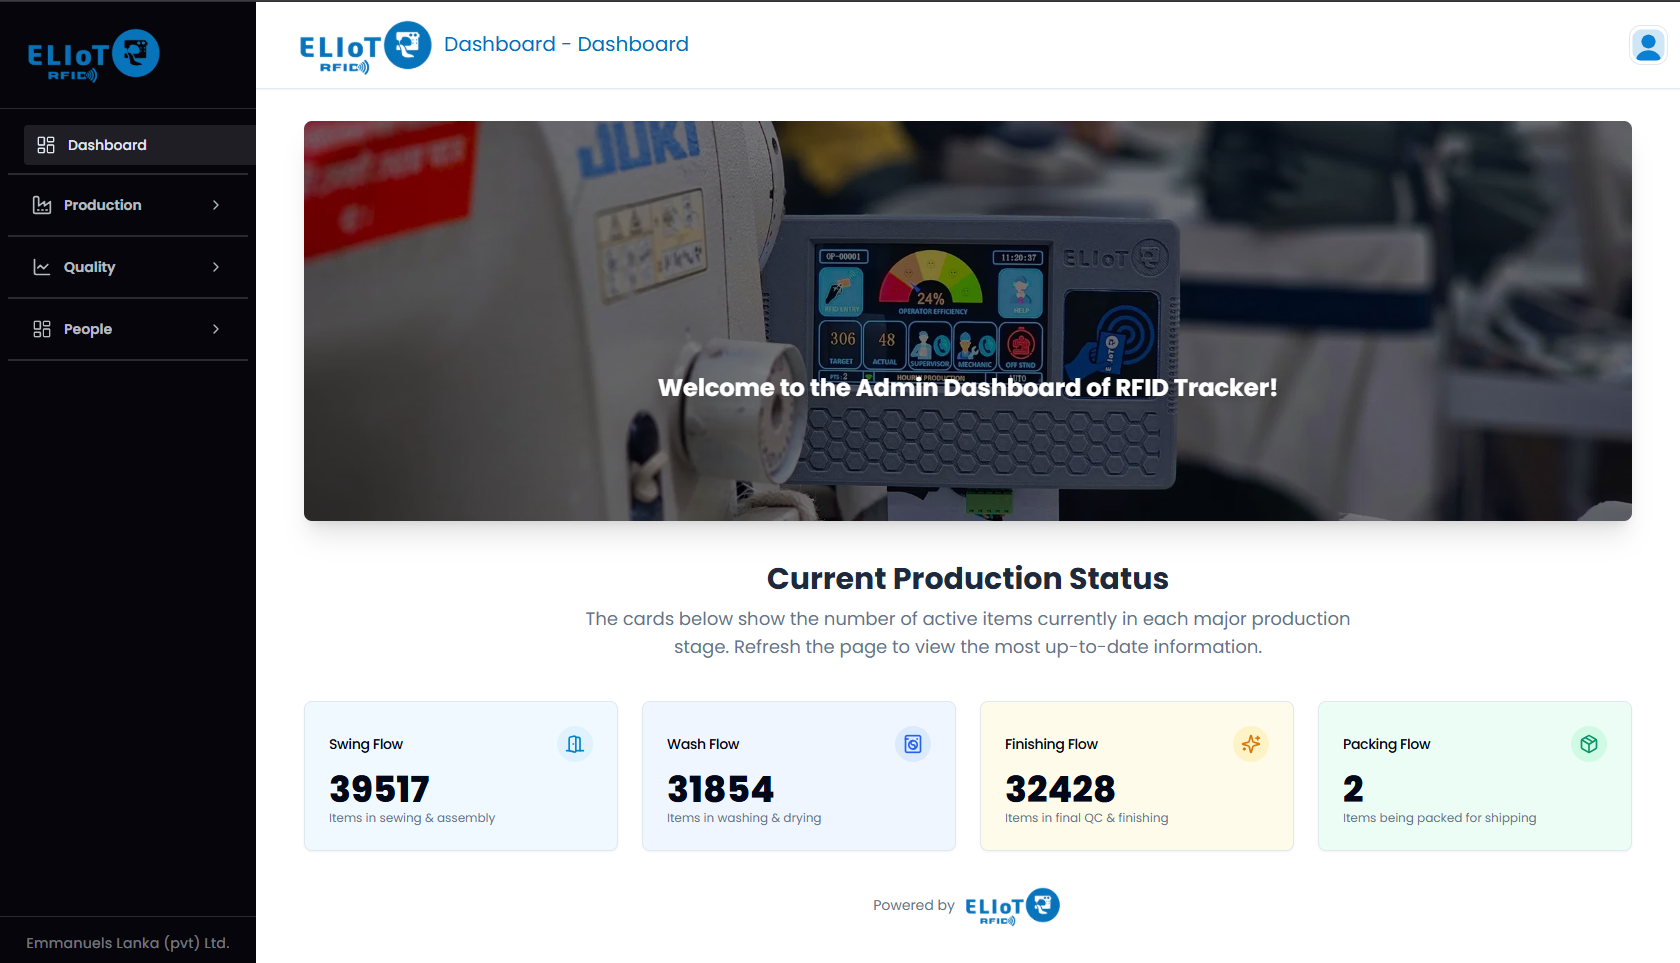This screenshot has width=1680, height=963.
Task: Click the ELIoT RFID logo in the header
Action: (364, 45)
